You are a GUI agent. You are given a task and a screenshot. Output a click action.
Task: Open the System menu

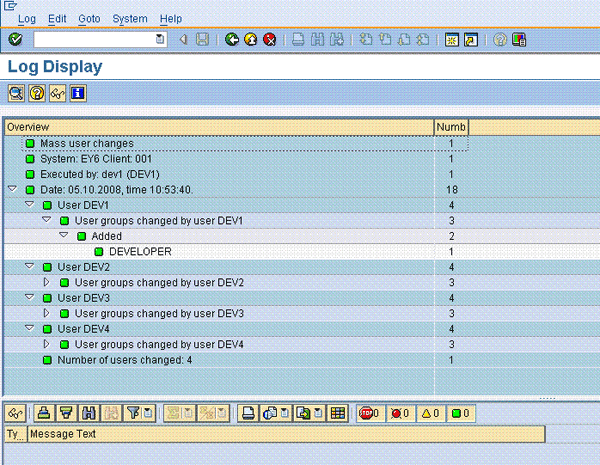pos(129,18)
